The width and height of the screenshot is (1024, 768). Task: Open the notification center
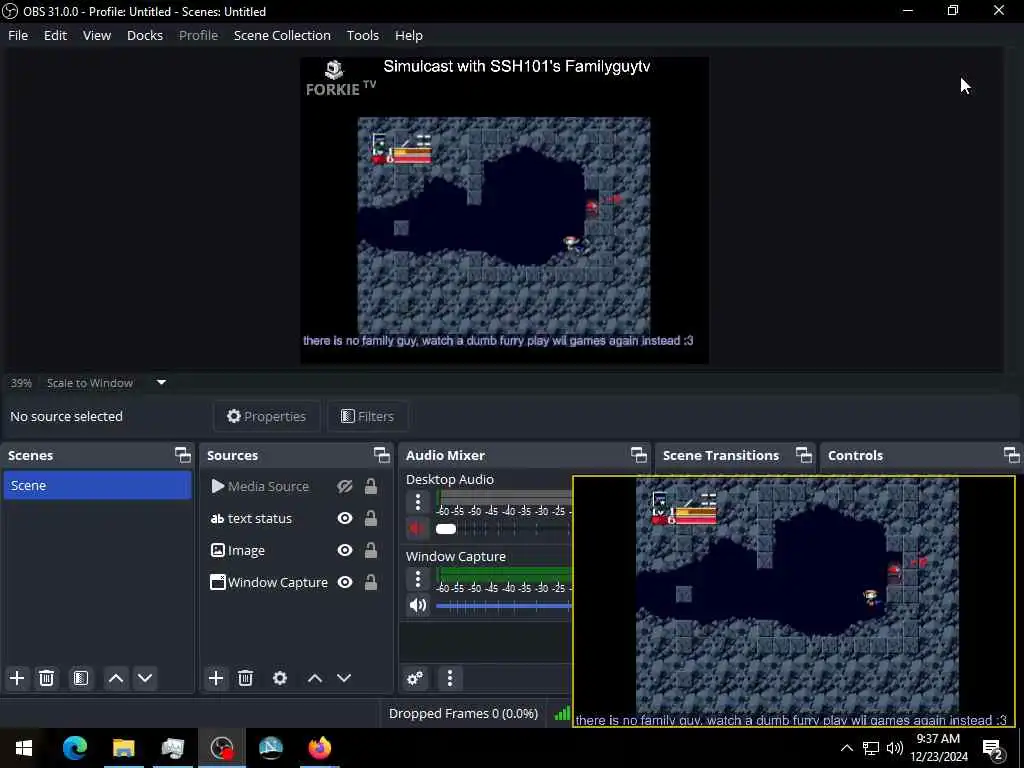click(x=993, y=748)
